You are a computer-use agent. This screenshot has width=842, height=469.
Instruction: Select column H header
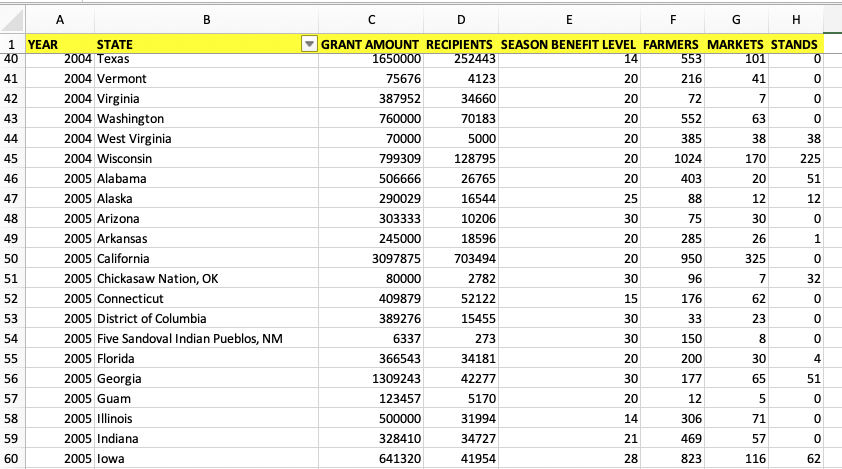(x=797, y=19)
